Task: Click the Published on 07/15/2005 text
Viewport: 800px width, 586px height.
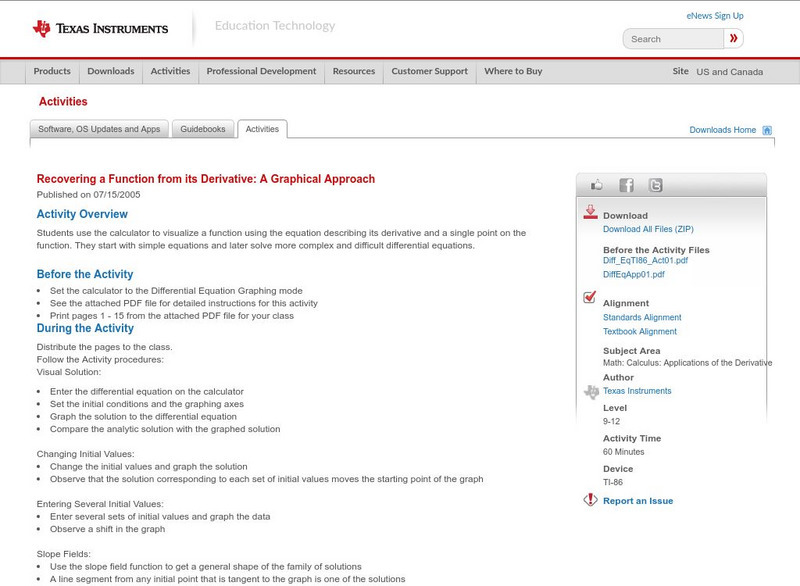Action: pyautogui.click(x=88, y=195)
